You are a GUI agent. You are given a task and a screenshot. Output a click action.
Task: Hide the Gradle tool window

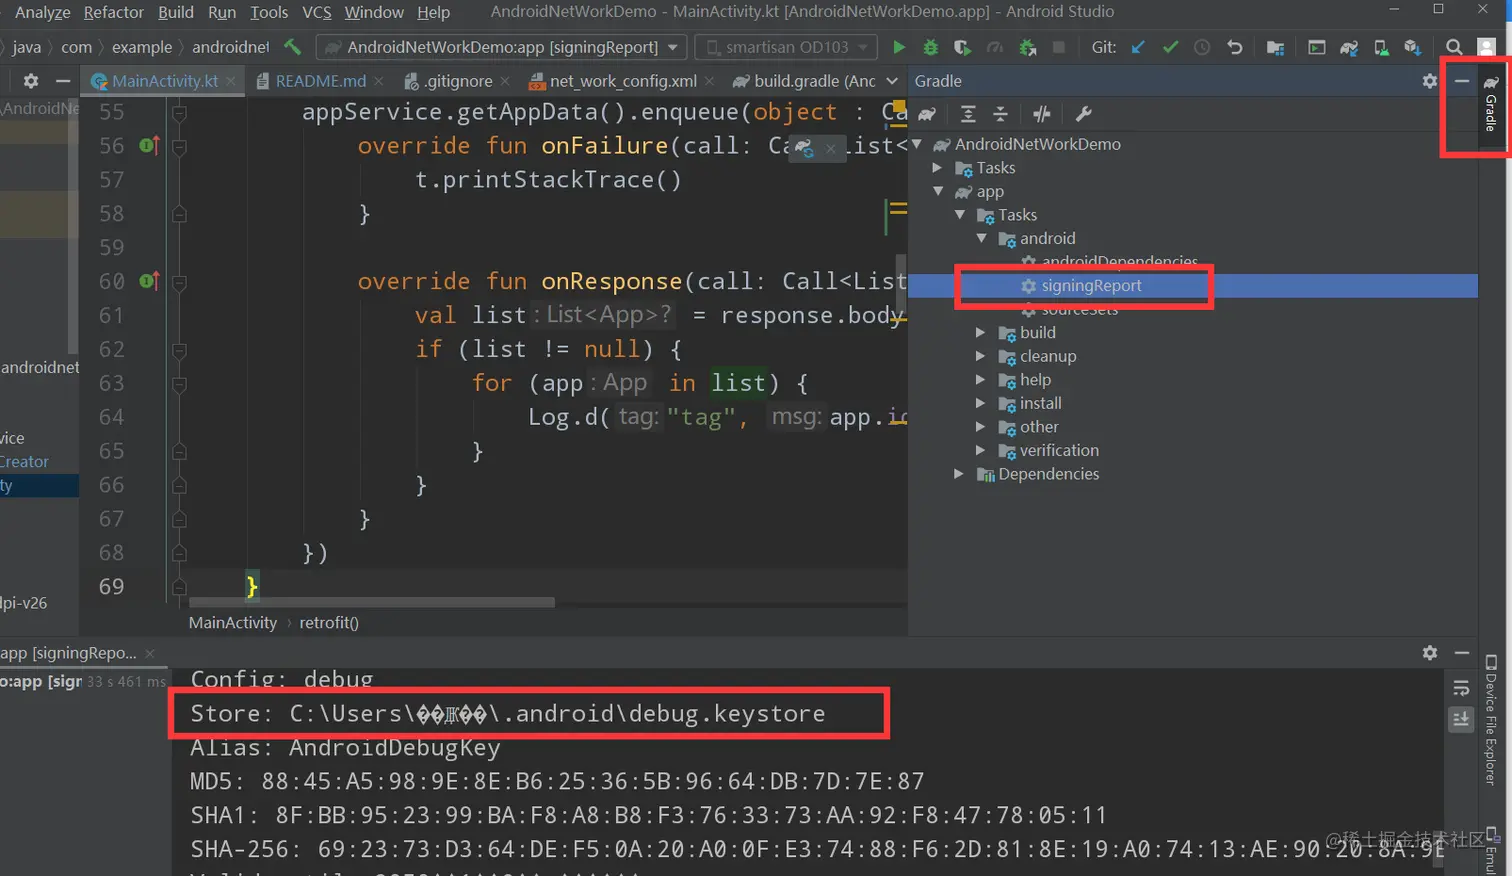coord(1462,81)
